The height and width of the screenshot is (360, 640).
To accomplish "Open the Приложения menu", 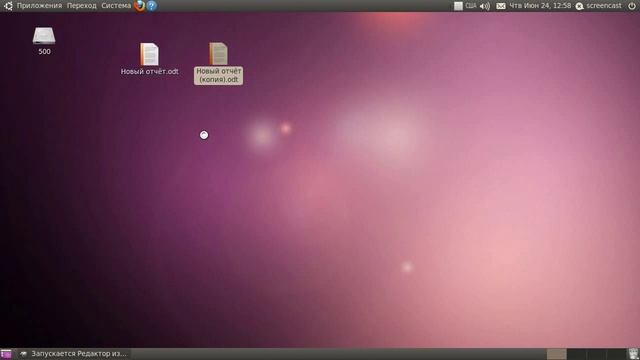I will click(39, 6).
